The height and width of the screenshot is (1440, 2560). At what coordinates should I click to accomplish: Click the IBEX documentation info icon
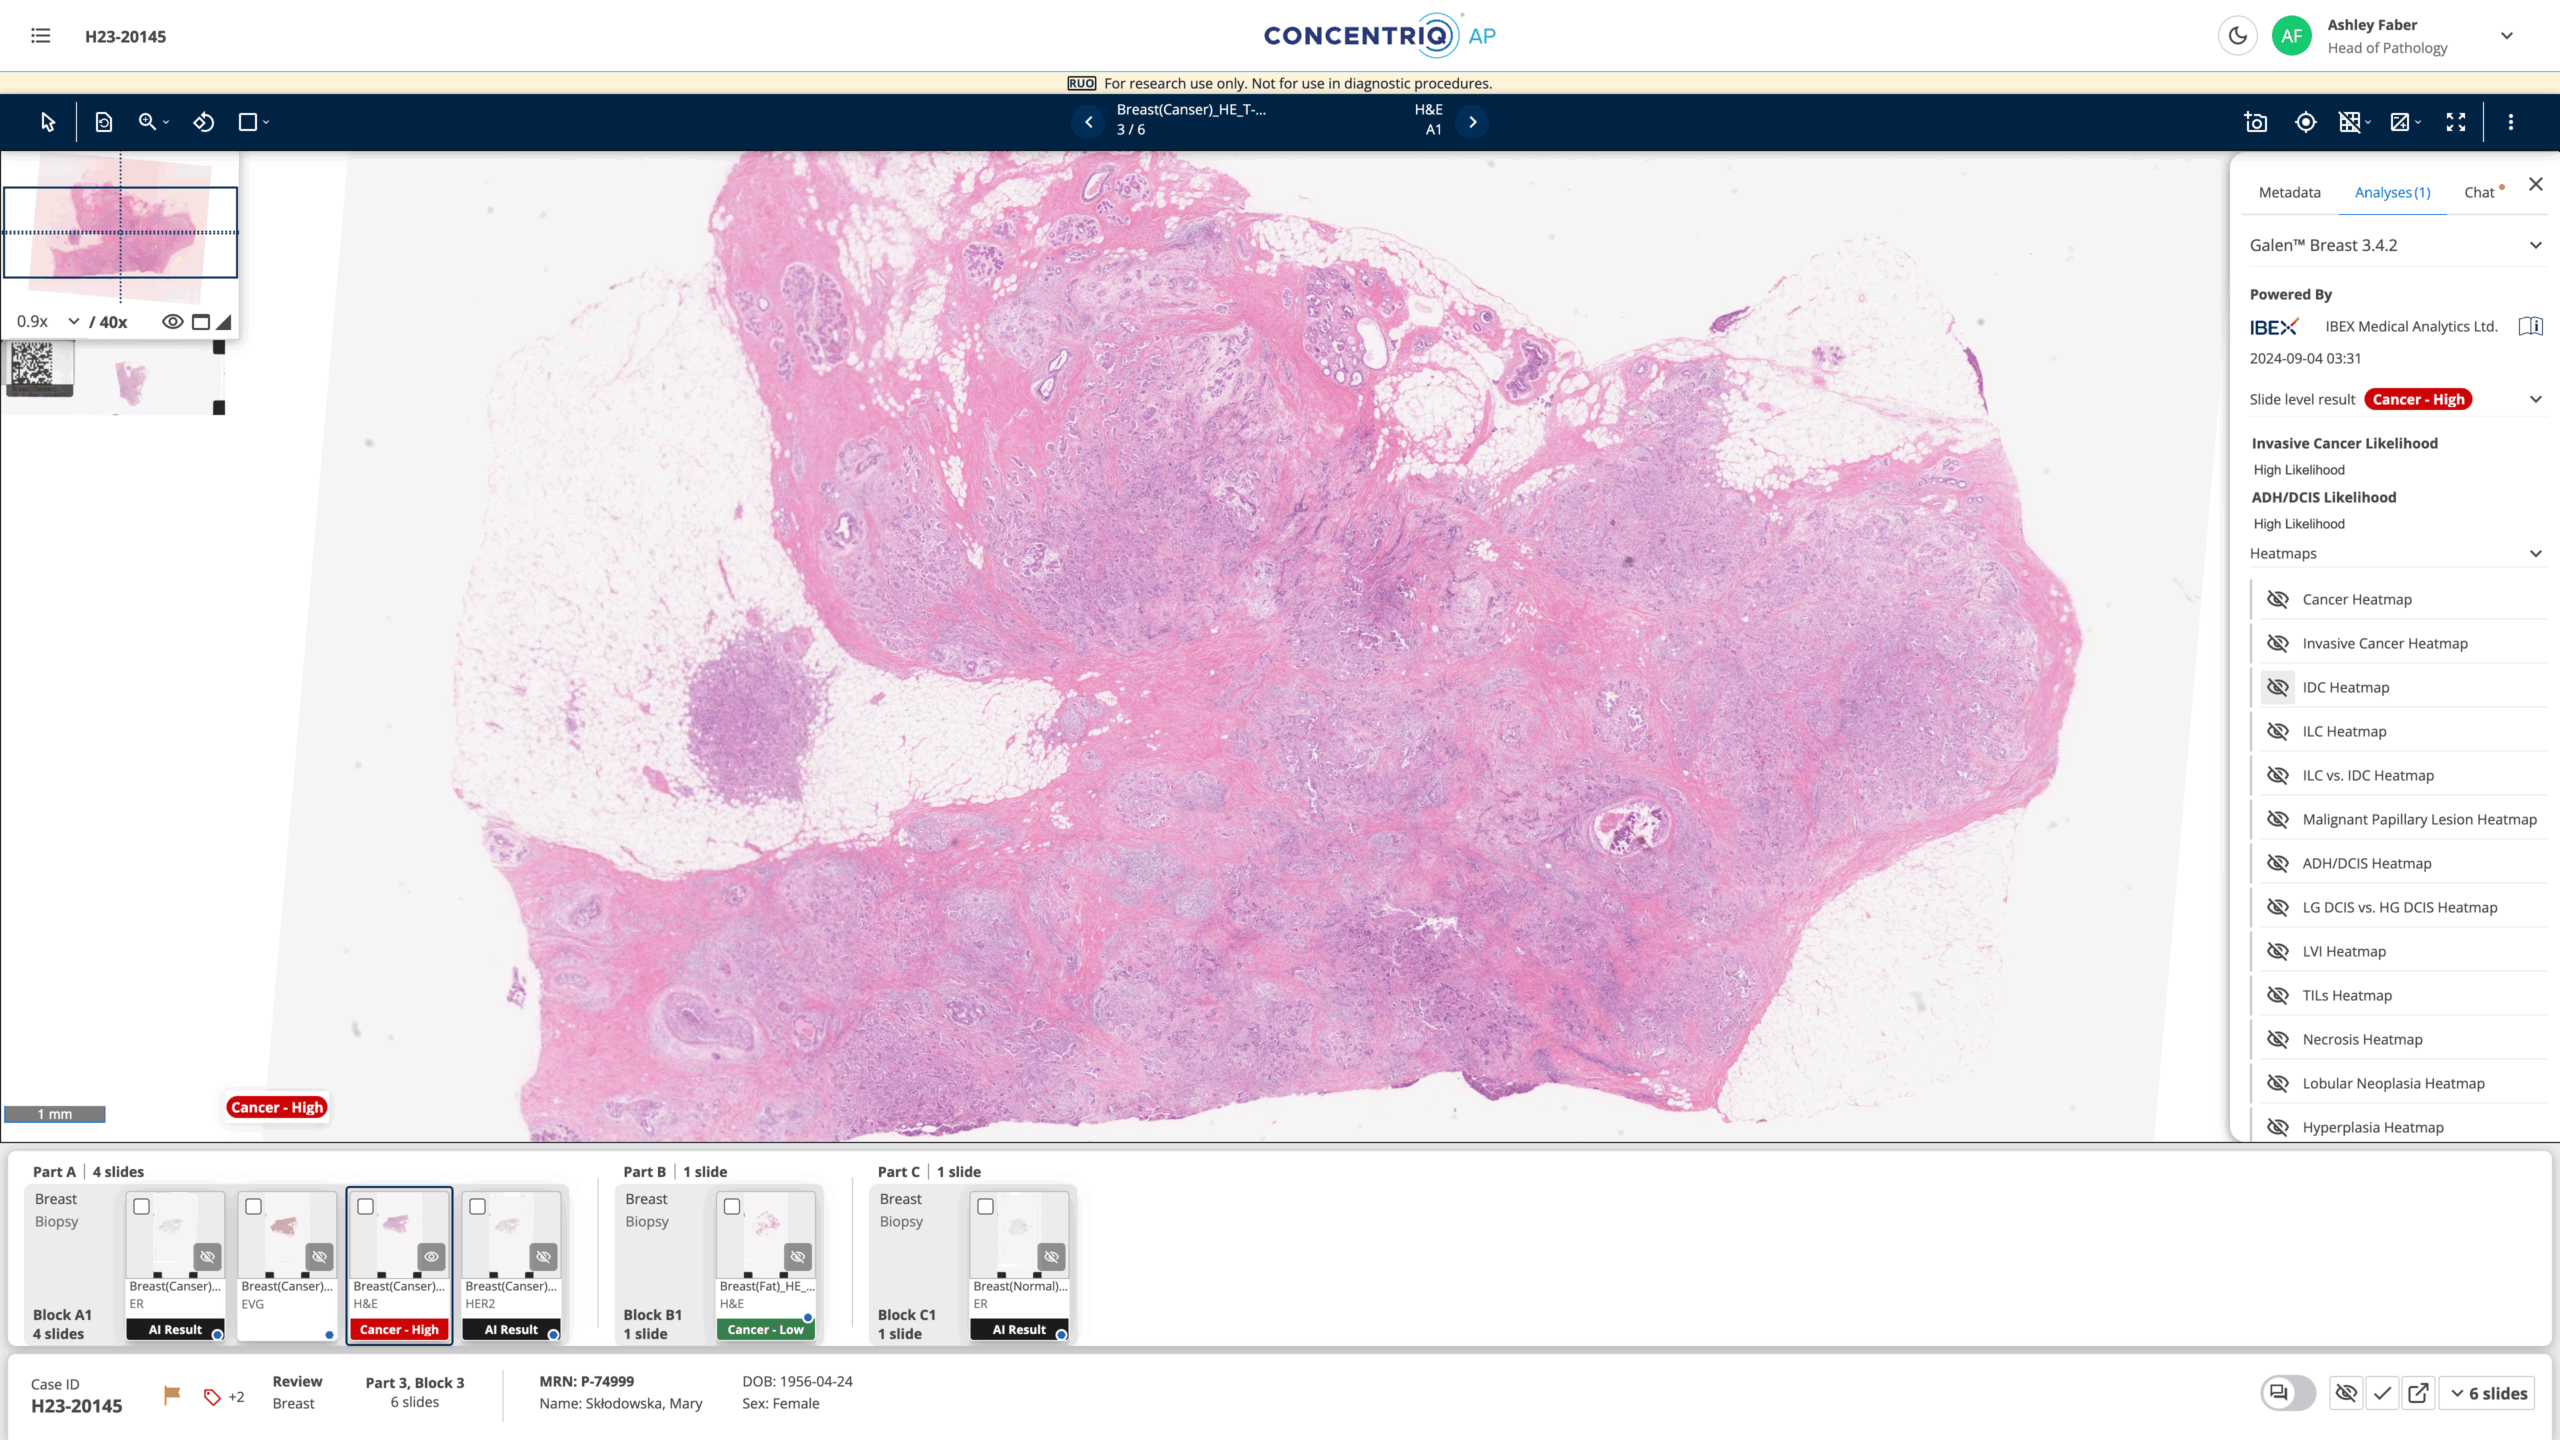[x=2531, y=326]
